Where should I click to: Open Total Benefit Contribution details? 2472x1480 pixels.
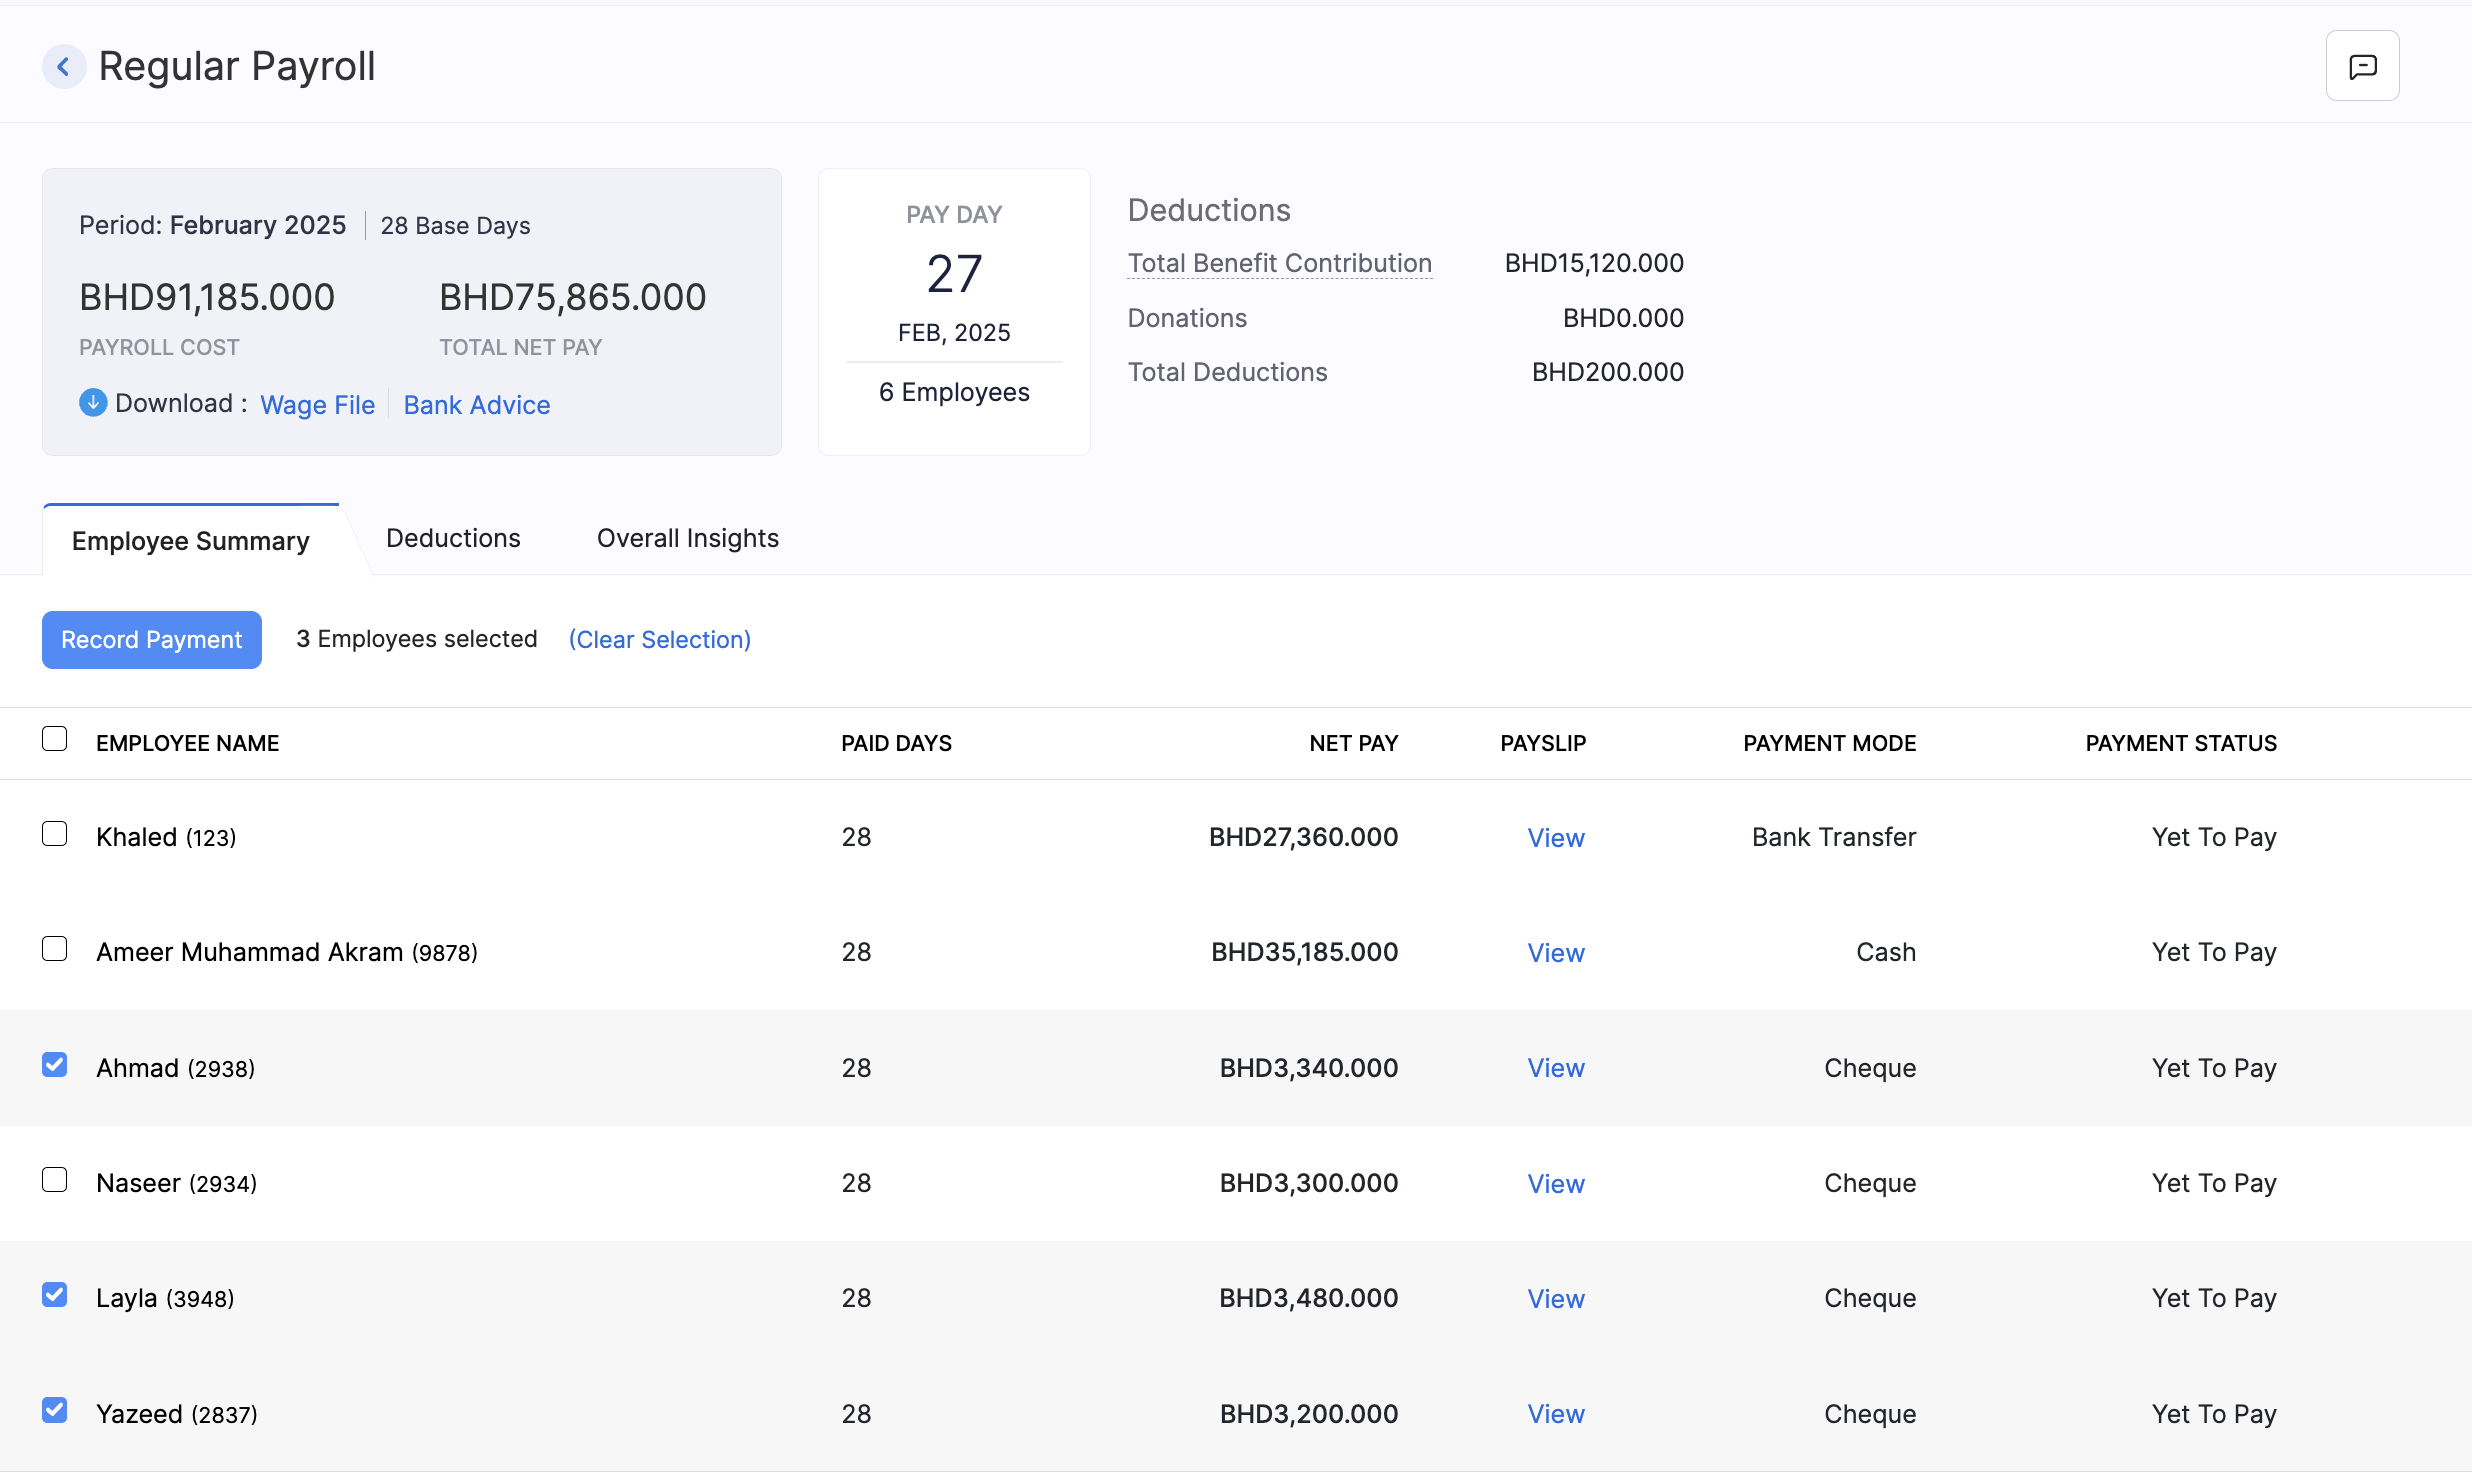[x=1279, y=264]
